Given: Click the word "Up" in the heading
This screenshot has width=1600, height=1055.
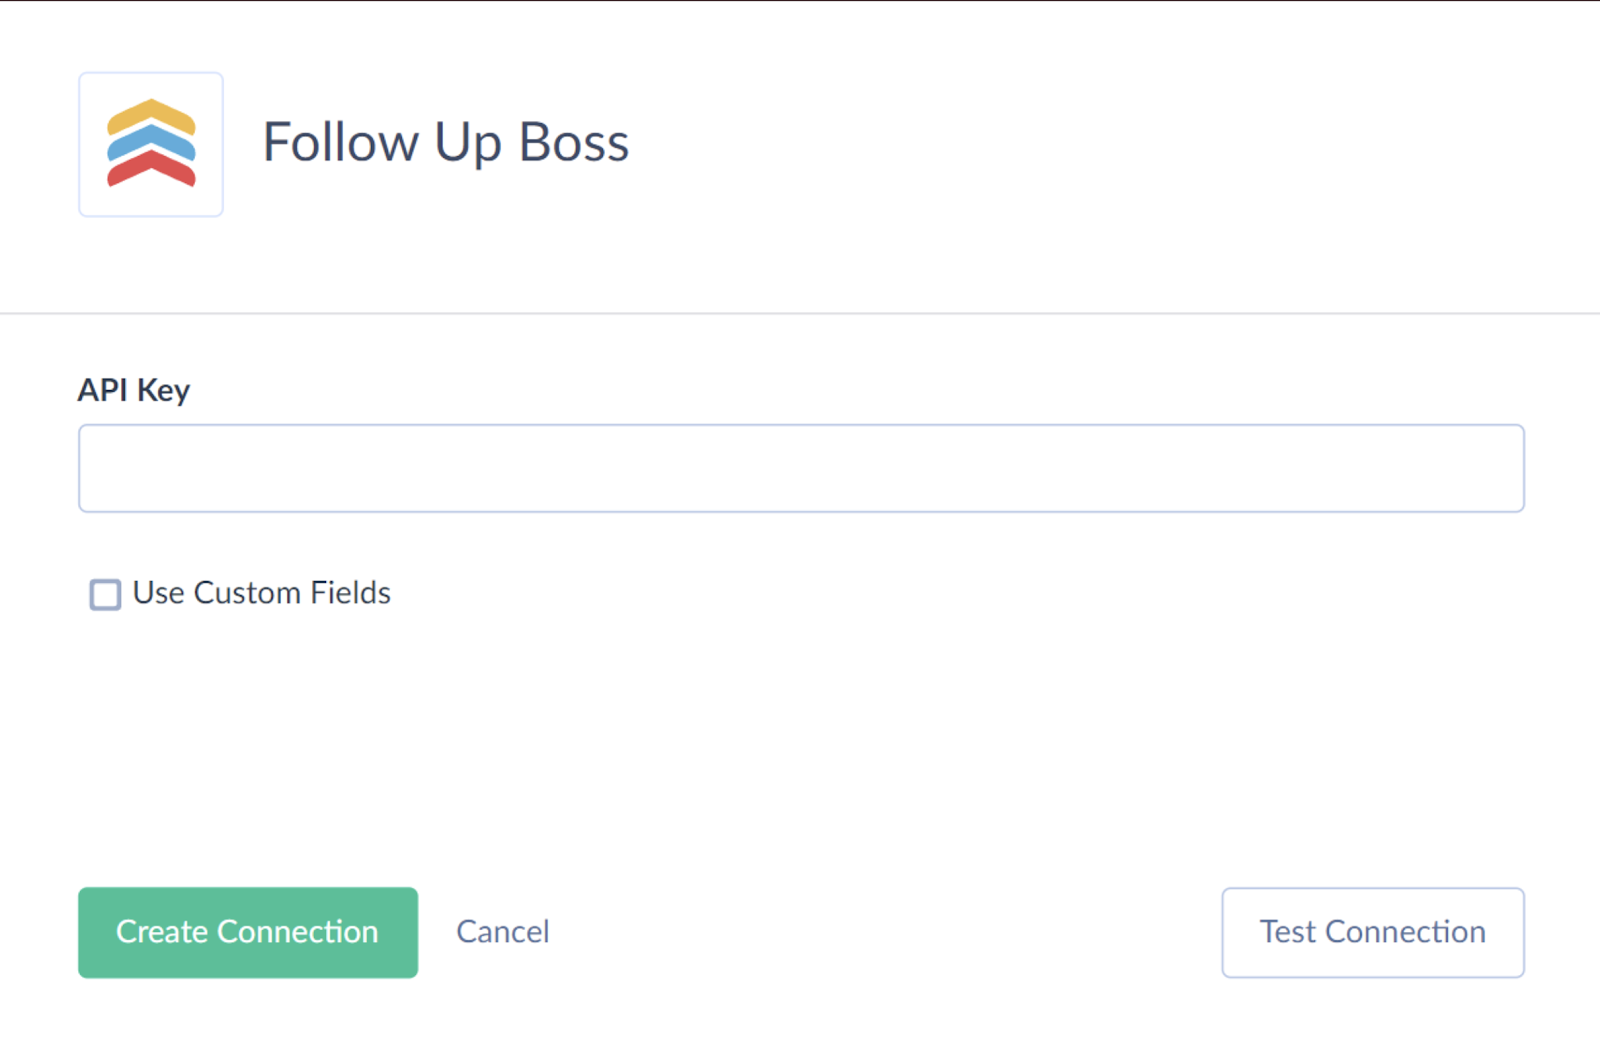Looking at the screenshot, I should (x=468, y=142).
